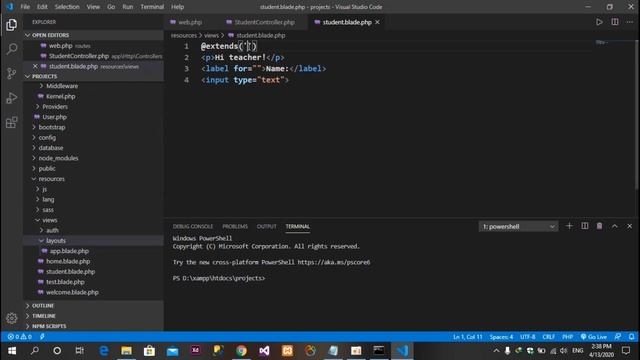Run the current file with play icon
This screenshot has height=360, width=640.
pos(599,22)
